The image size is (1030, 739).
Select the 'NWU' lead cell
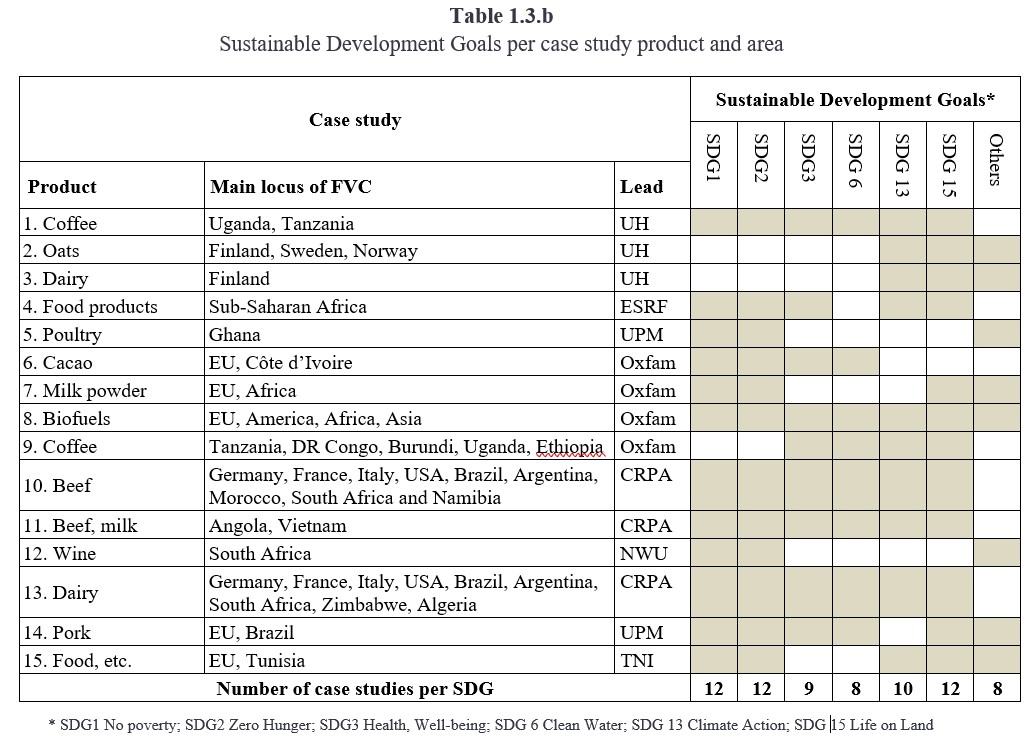(x=643, y=554)
